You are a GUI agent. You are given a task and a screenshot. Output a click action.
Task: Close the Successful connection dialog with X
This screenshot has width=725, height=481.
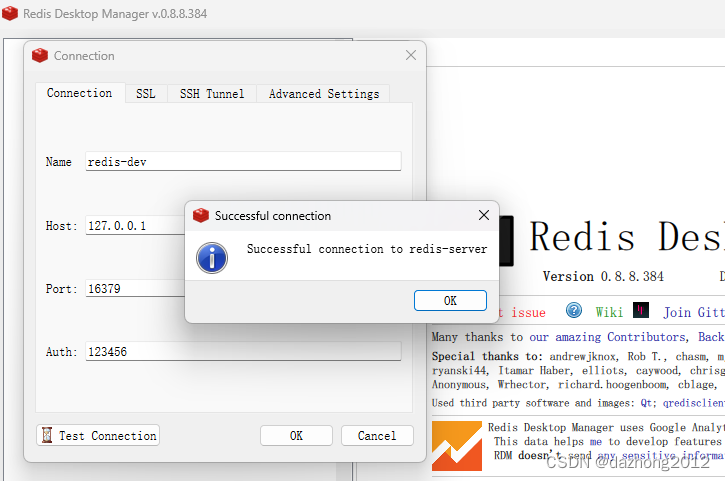[x=484, y=215]
